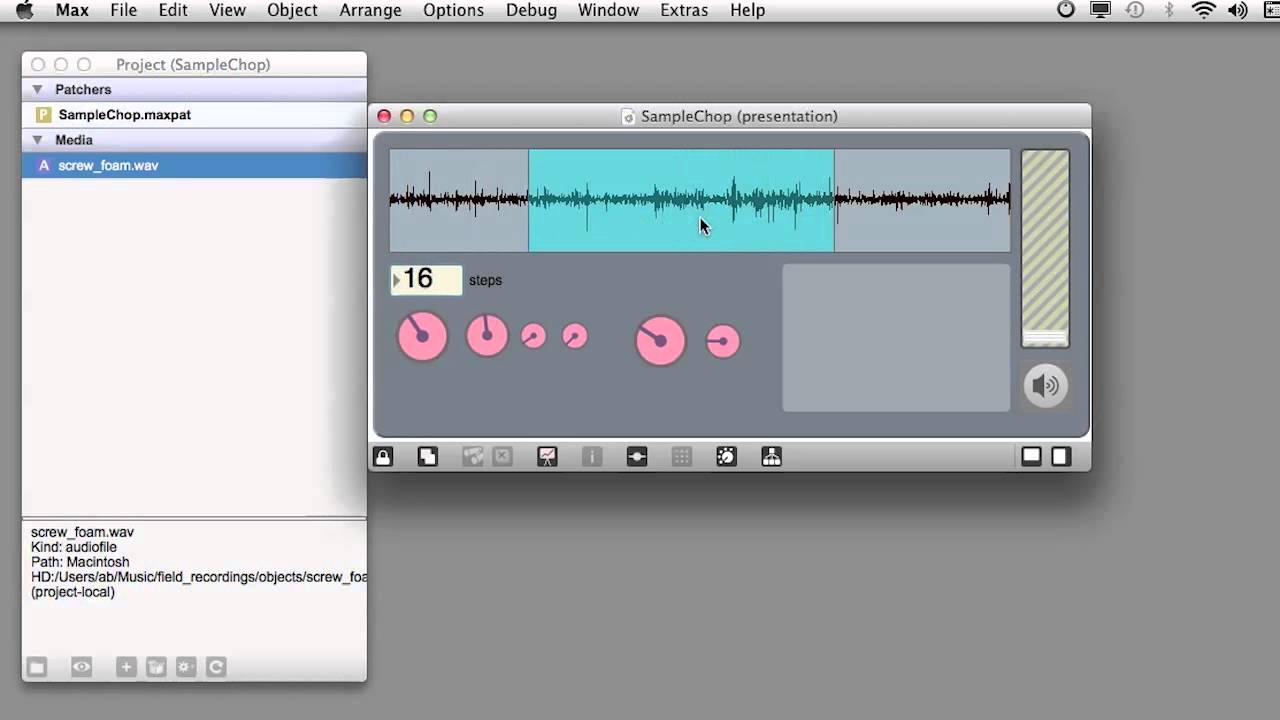The image size is (1280, 720).
Task: Open the gear menu in Project toolbar
Action: tap(186, 667)
